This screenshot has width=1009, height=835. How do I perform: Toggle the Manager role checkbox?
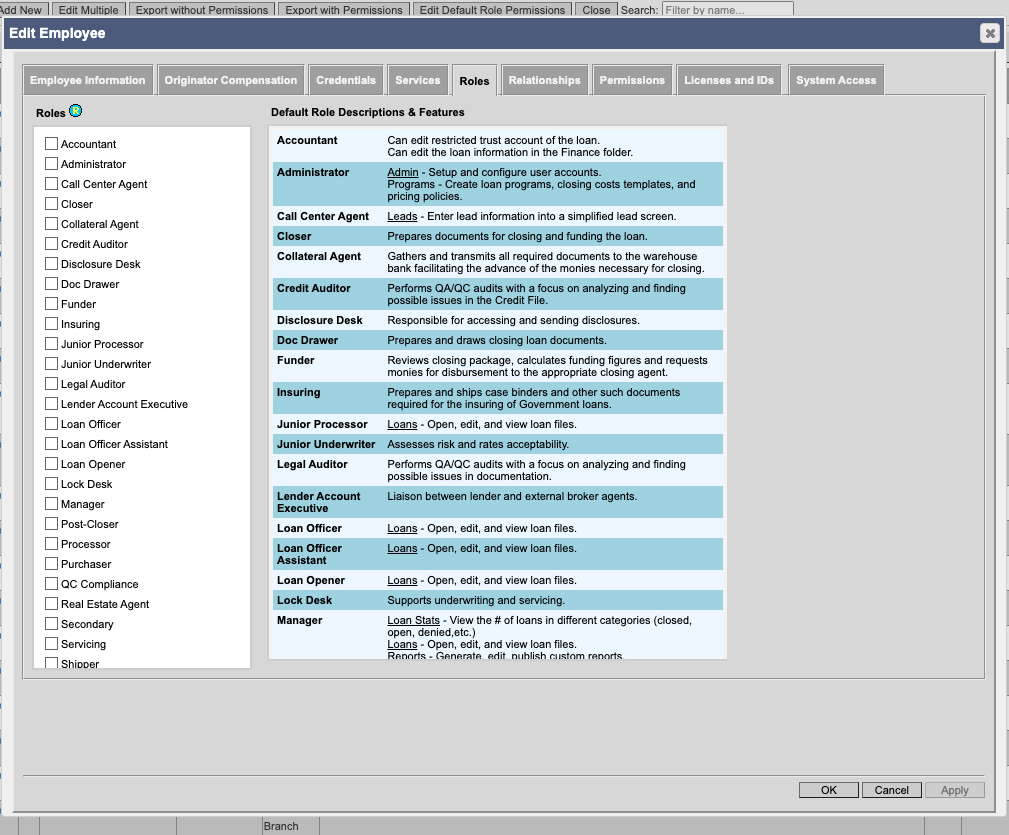(52, 504)
